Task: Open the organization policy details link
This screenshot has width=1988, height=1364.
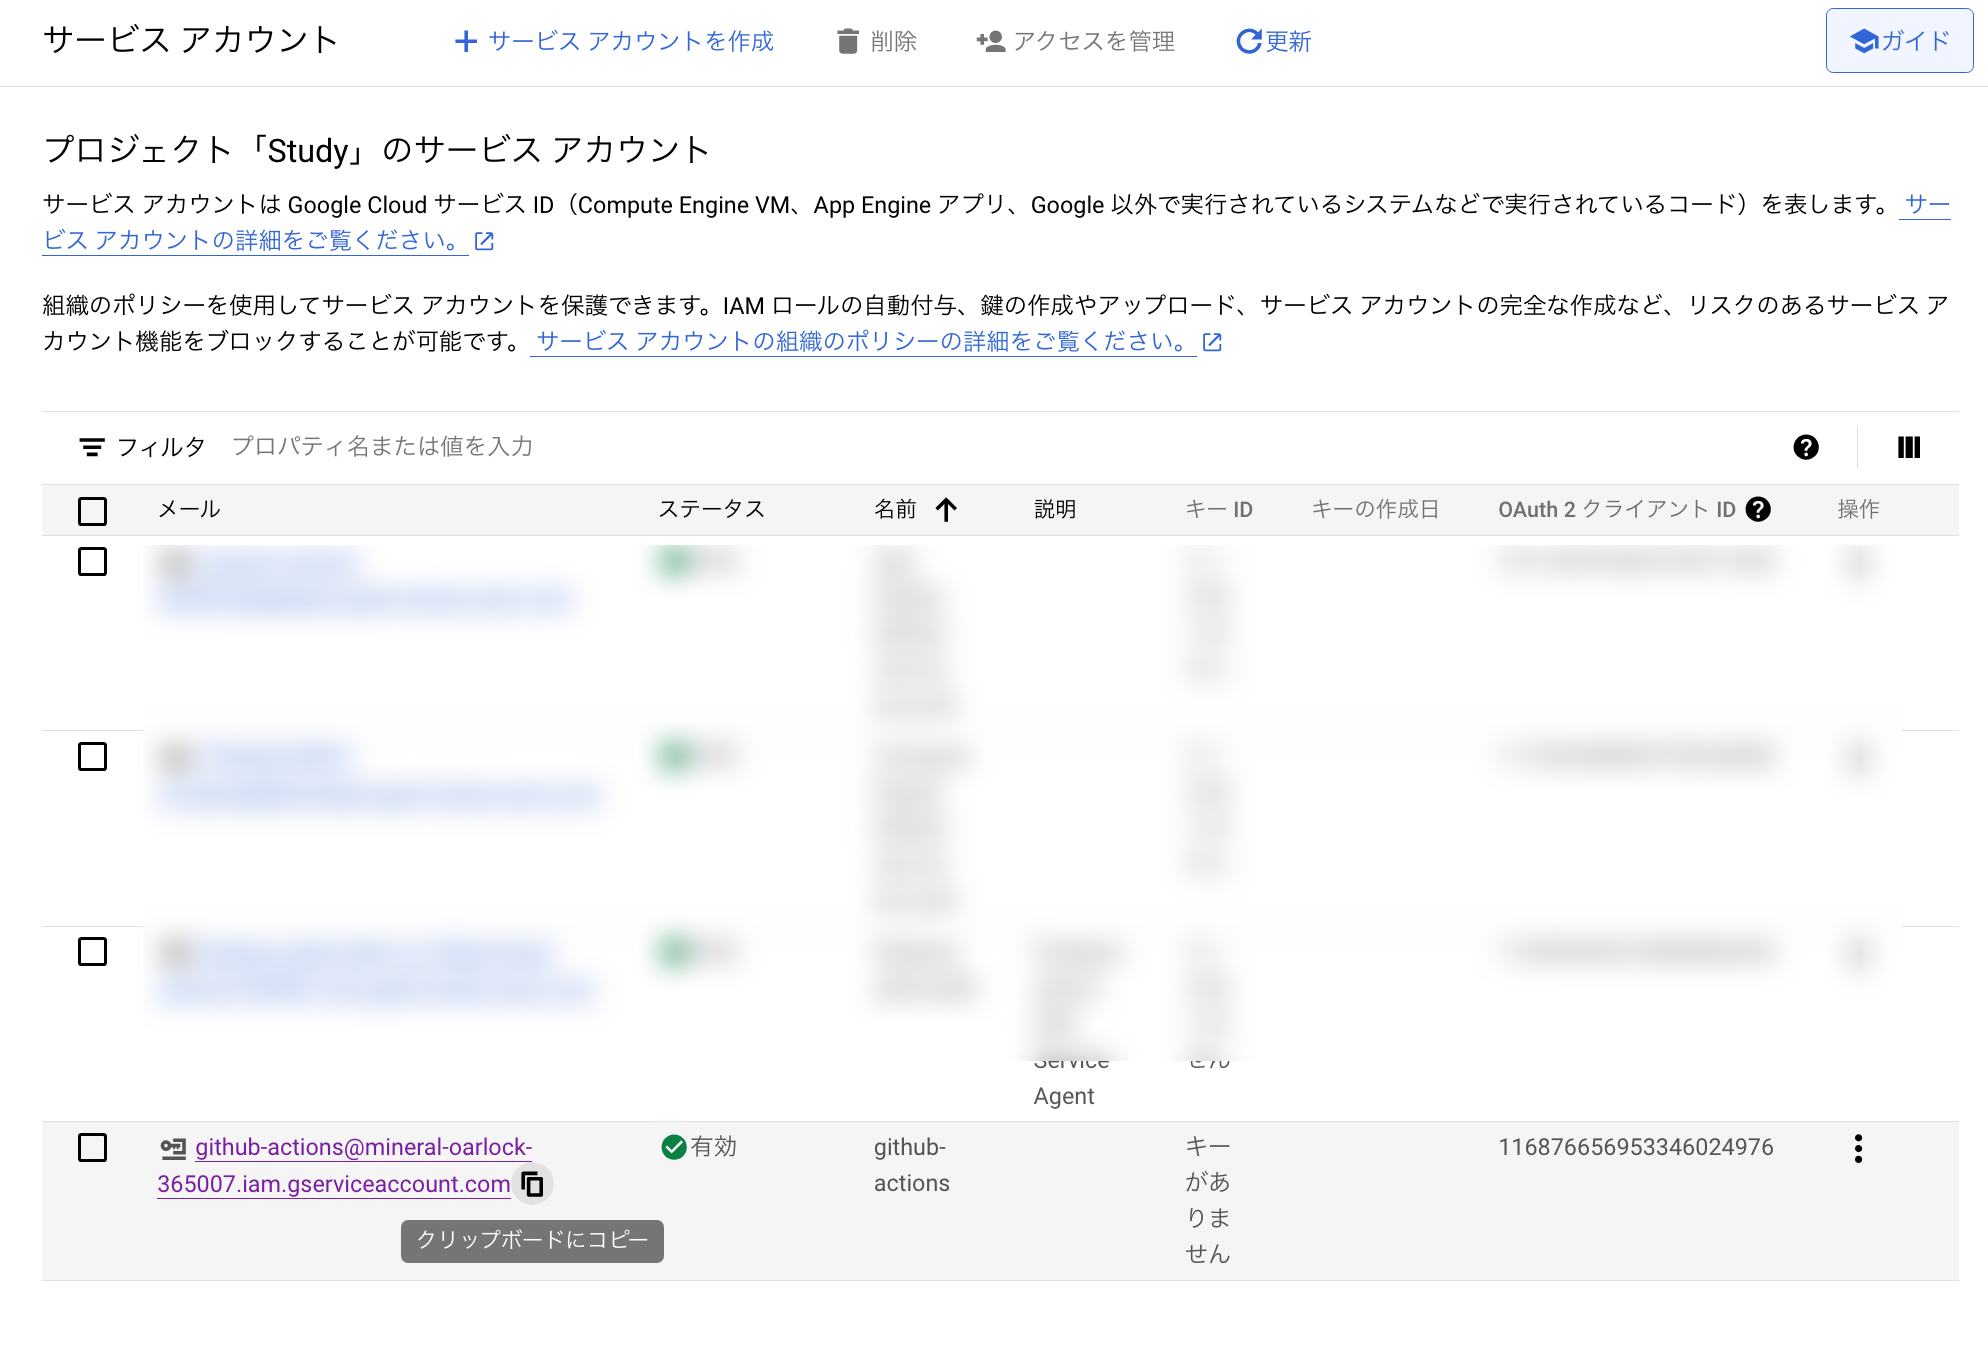Action: tap(862, 342)
